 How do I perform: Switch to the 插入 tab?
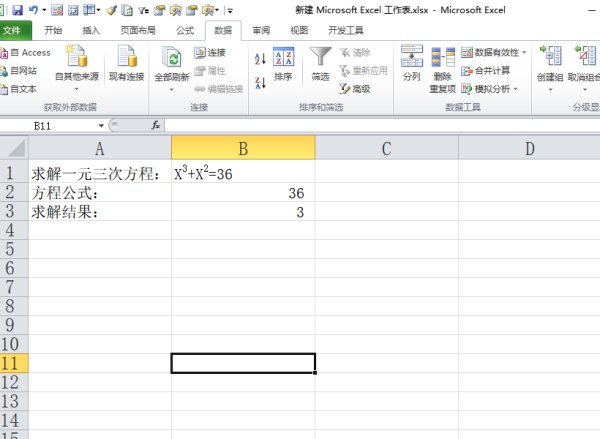91,30
